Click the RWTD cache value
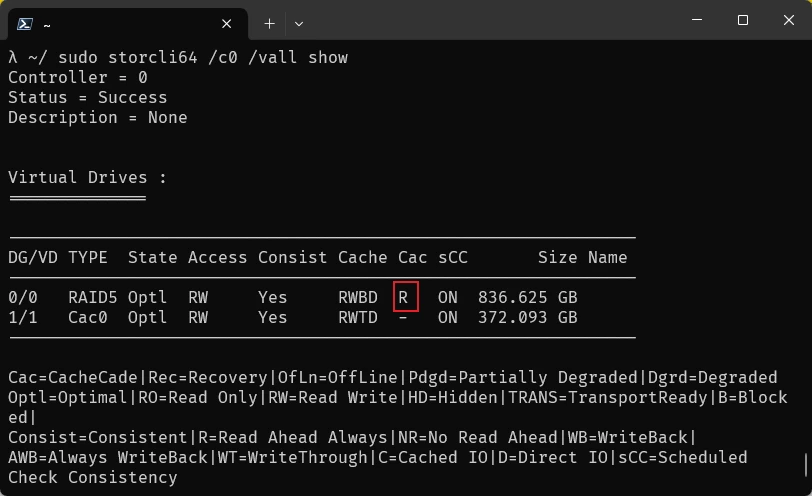The height and width of the screenshot is (496, 812). pos(358,317)
